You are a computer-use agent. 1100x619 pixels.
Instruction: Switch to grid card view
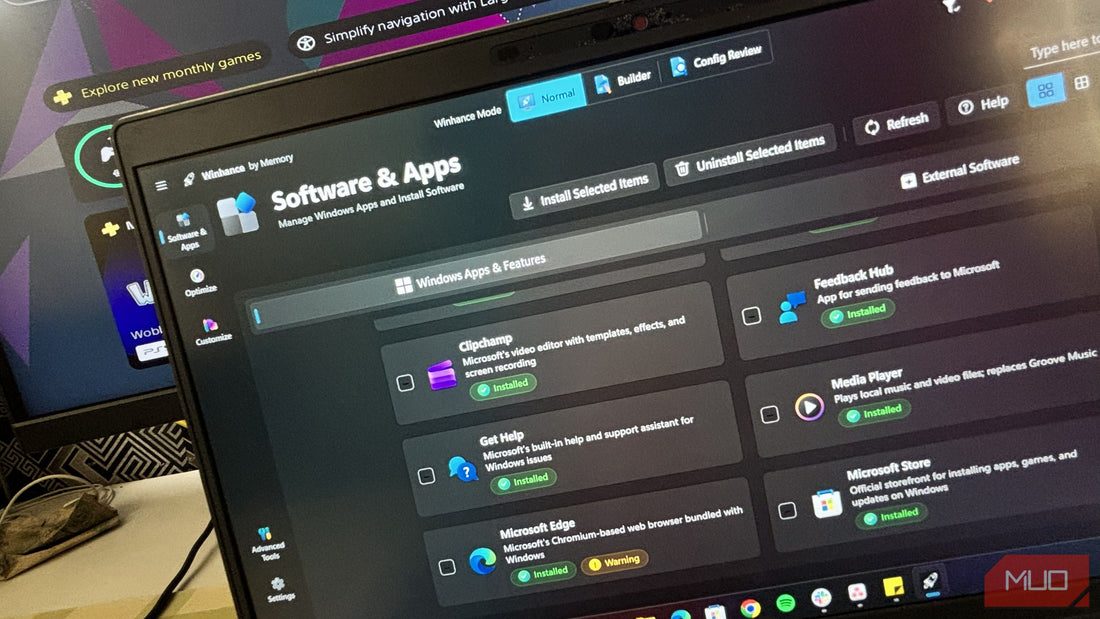pyautogui.click(x=1045, y=91)
